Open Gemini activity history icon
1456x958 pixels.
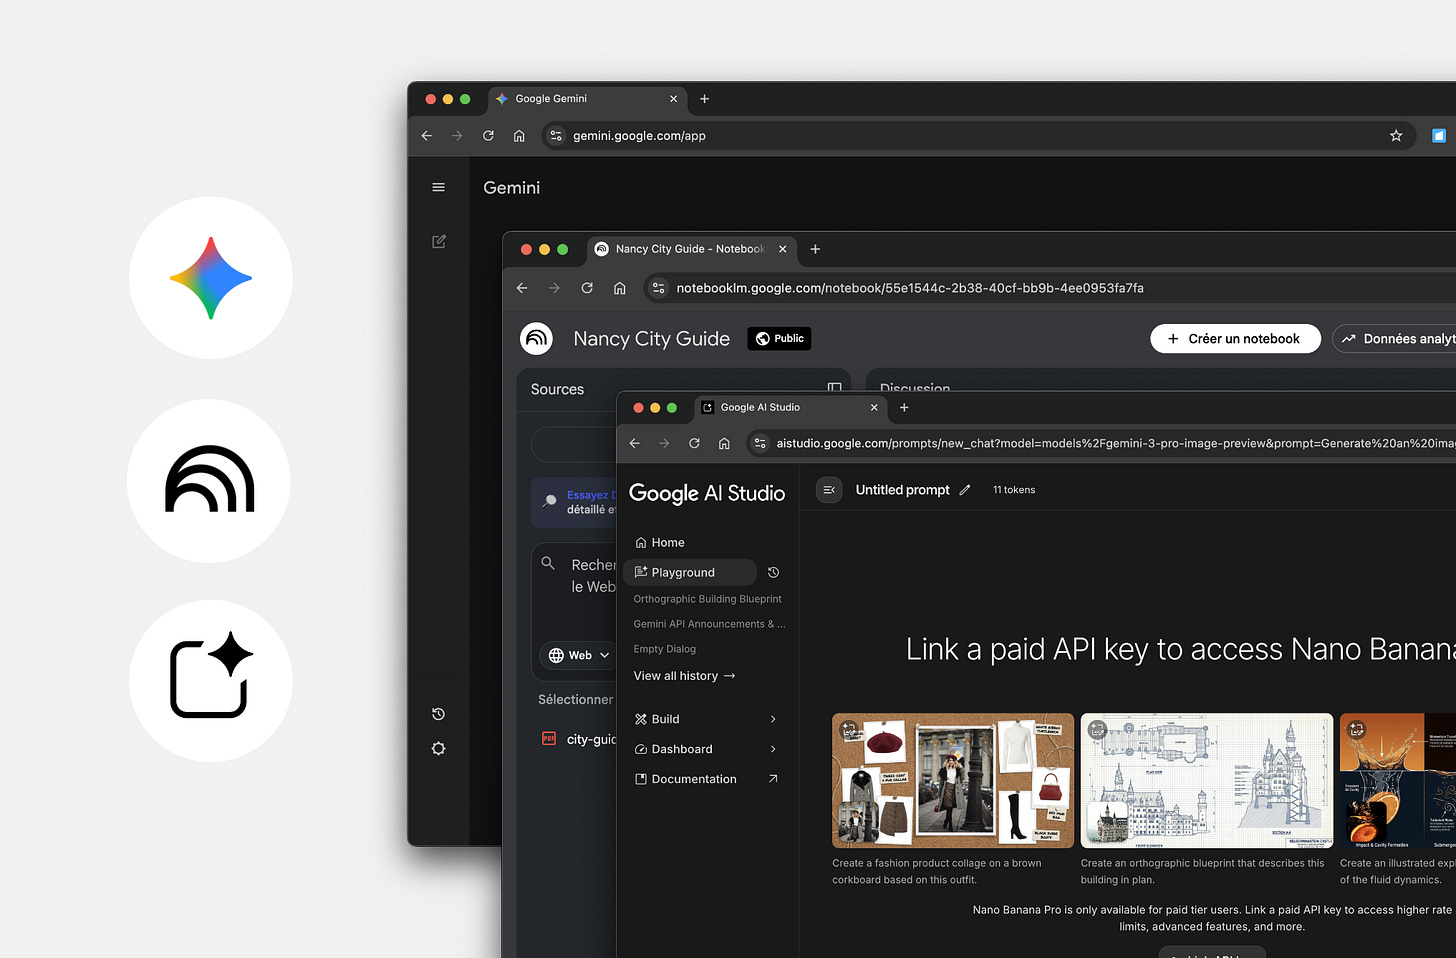(438, 714)
